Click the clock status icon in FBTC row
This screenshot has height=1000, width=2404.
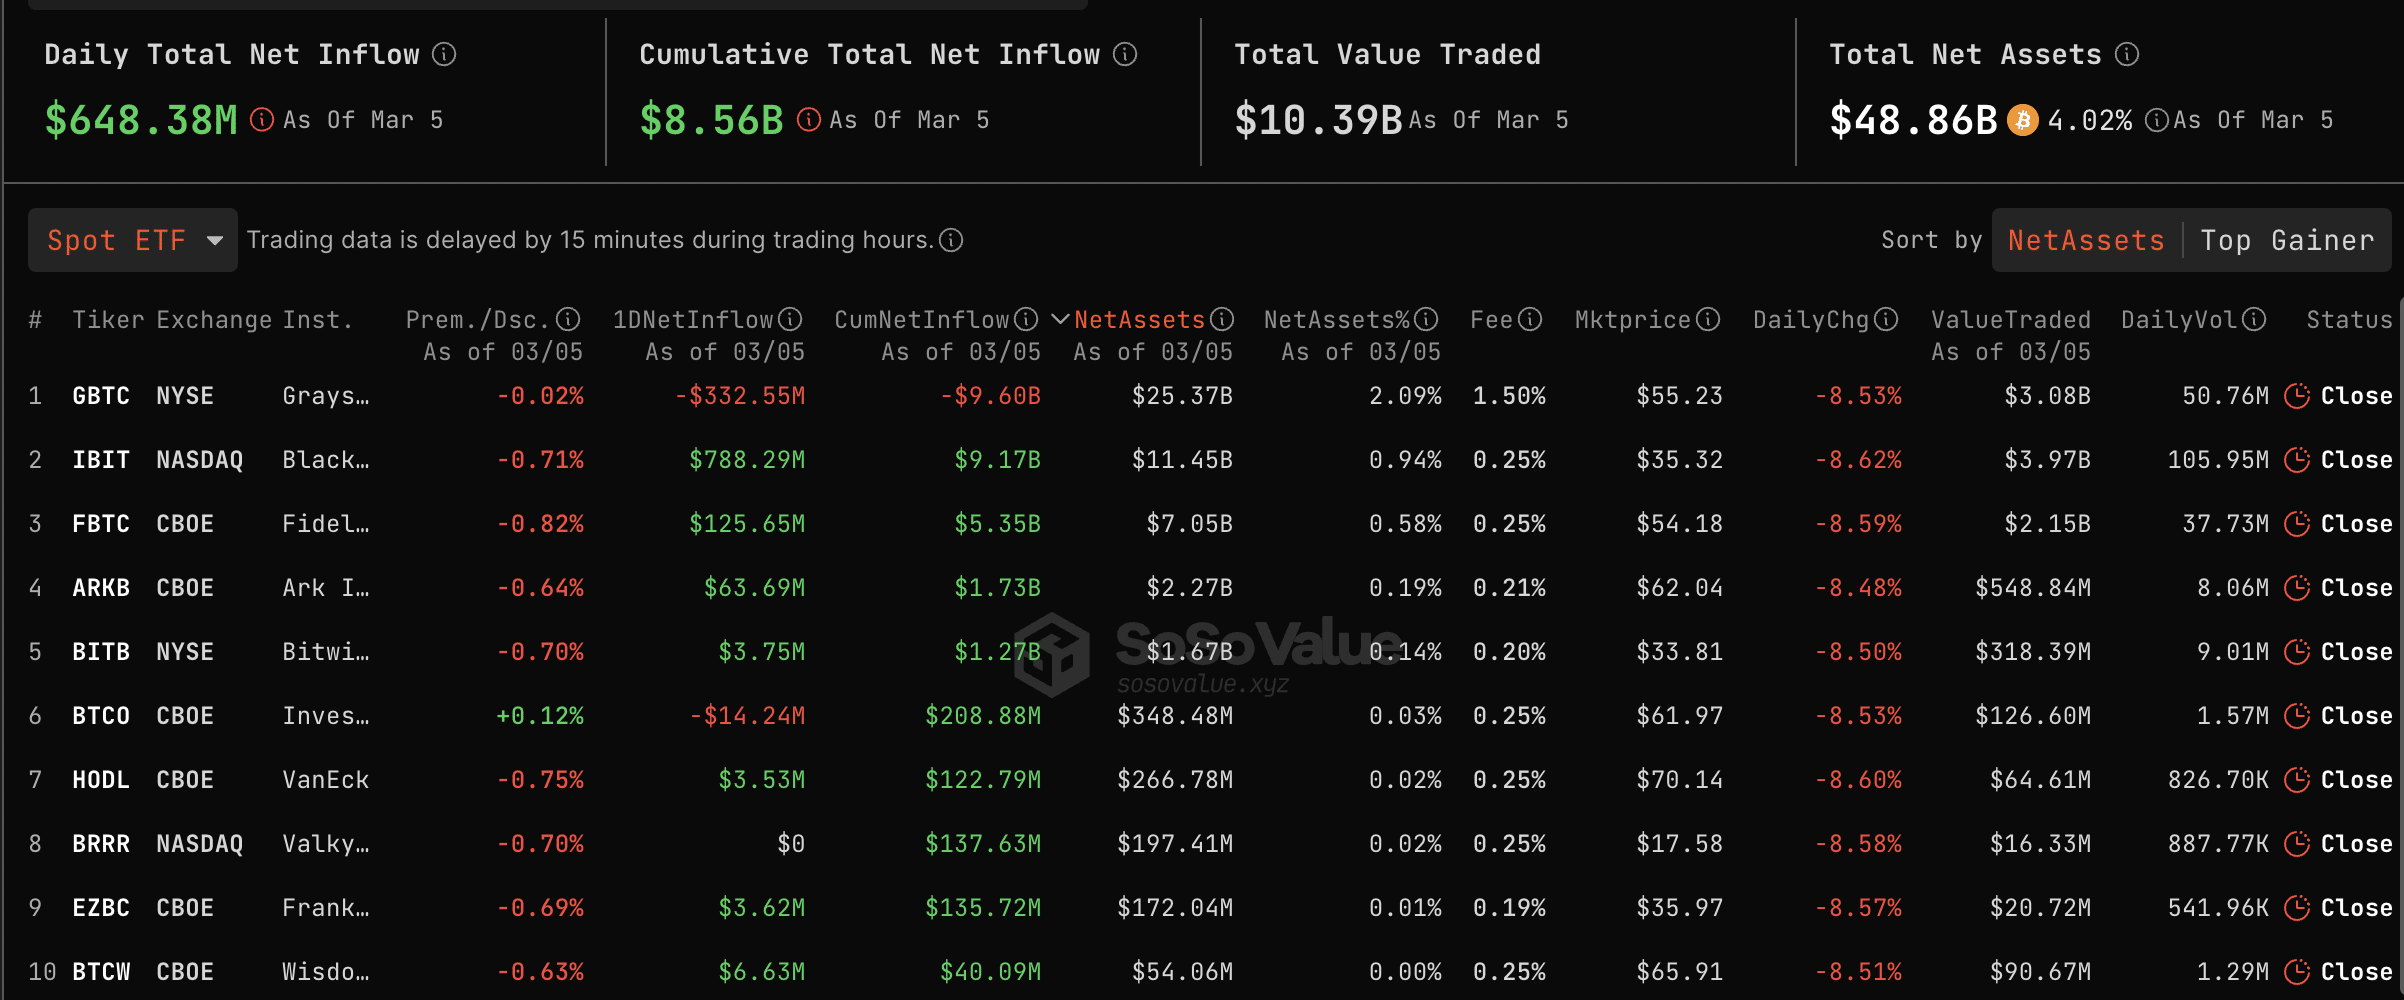(x=2297, y=524)
